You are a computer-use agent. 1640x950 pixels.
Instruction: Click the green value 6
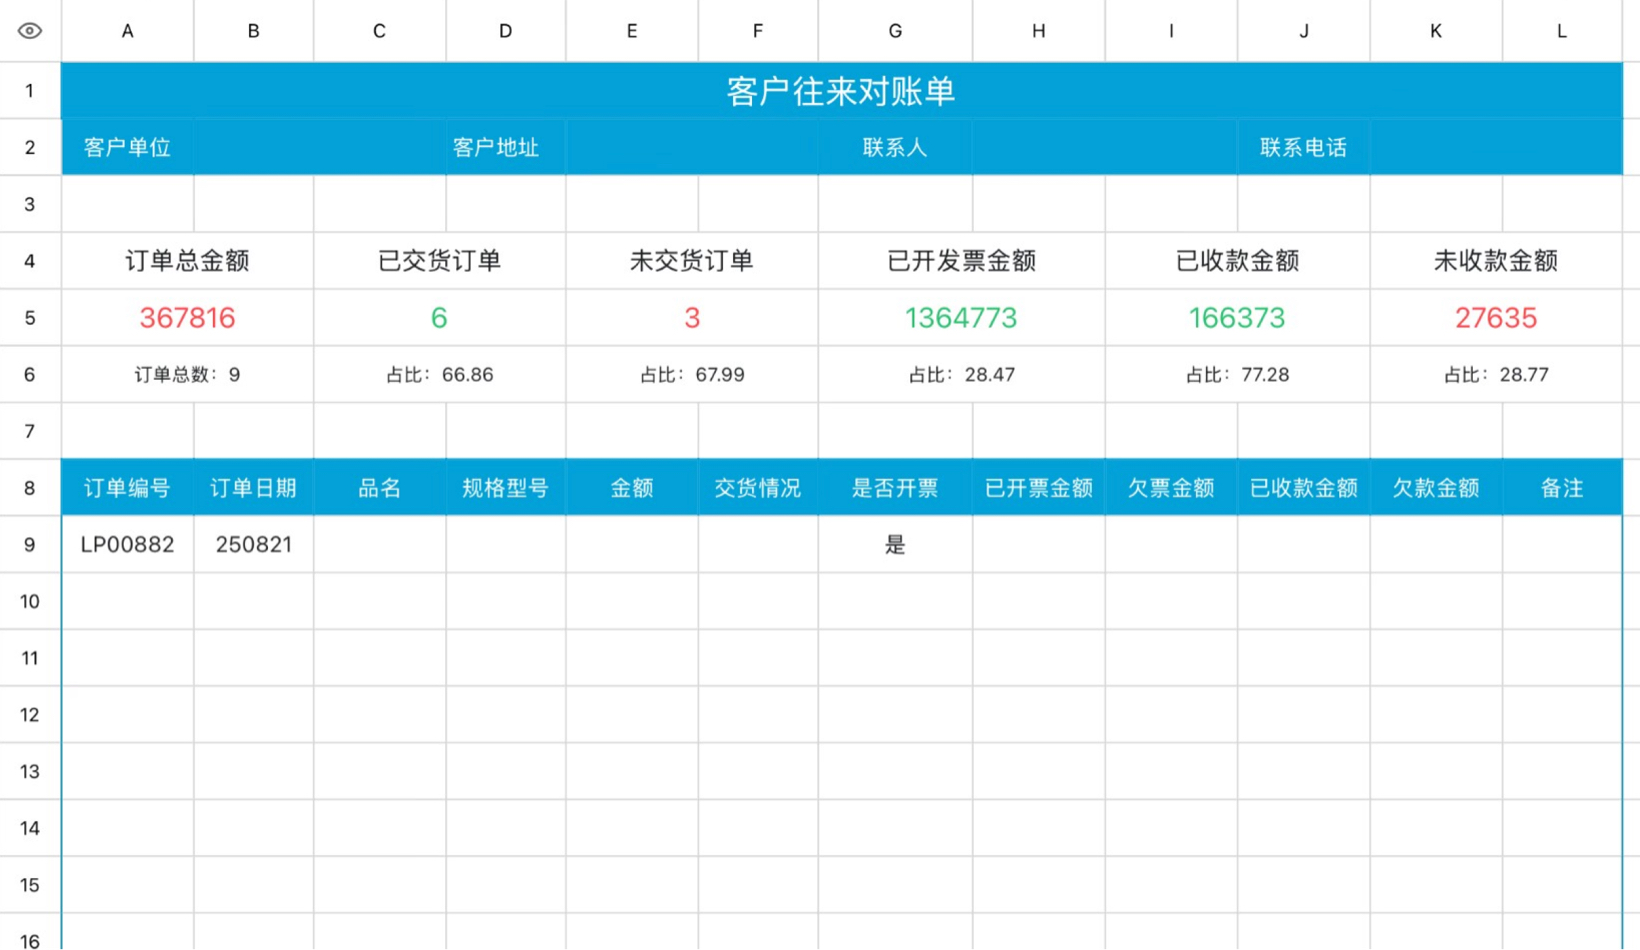tap(440, 318)
